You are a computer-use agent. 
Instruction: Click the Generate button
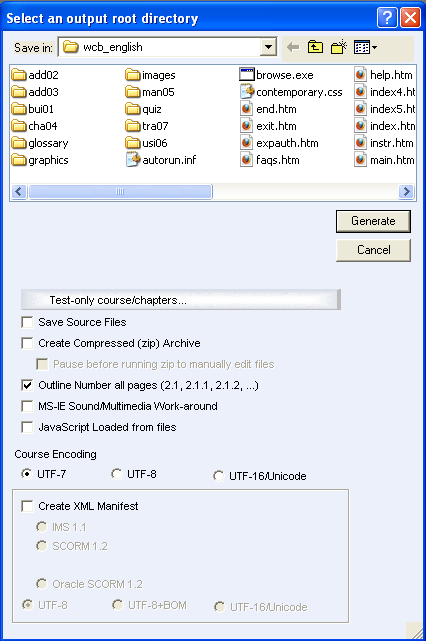pos(373,221)
